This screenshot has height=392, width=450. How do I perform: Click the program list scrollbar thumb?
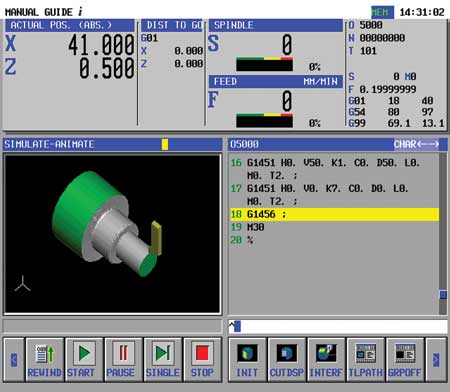443,295
